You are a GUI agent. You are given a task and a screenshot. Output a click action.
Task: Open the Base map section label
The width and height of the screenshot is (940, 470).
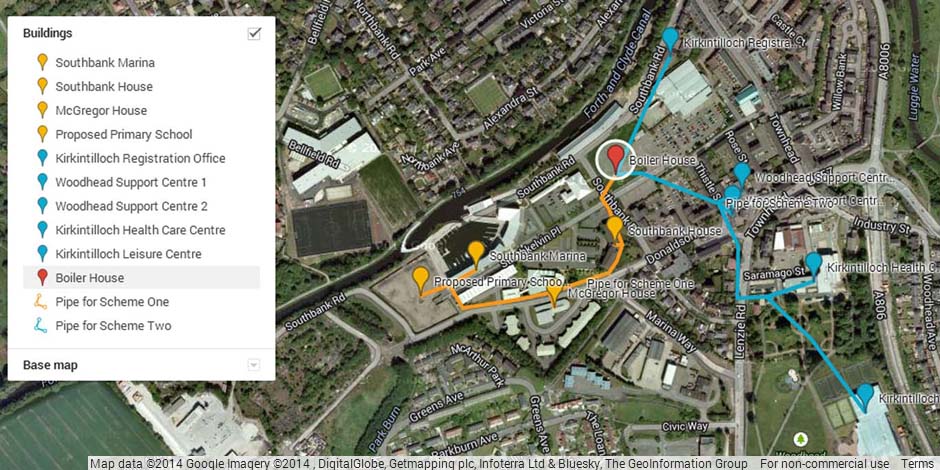click(50, 364)
